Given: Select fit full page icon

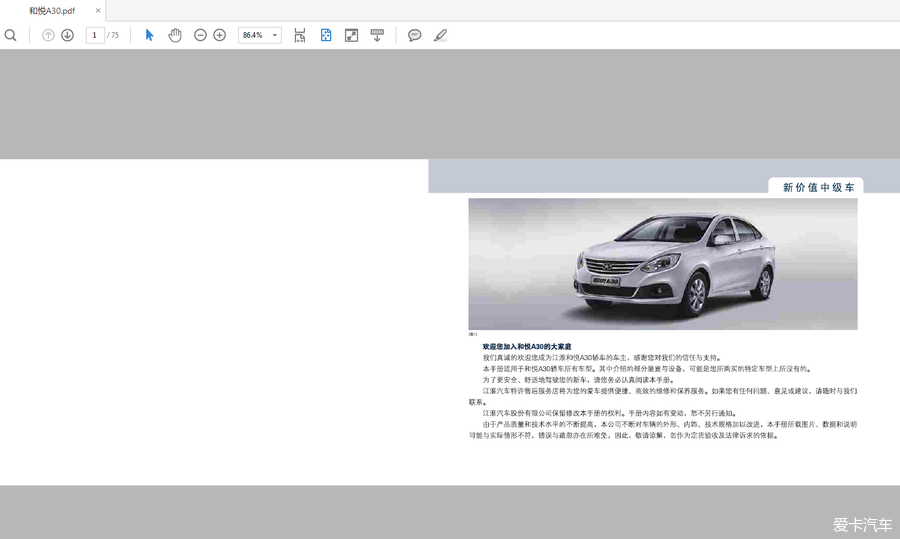Looking at the screenshot, I should [x=325, y=36].
